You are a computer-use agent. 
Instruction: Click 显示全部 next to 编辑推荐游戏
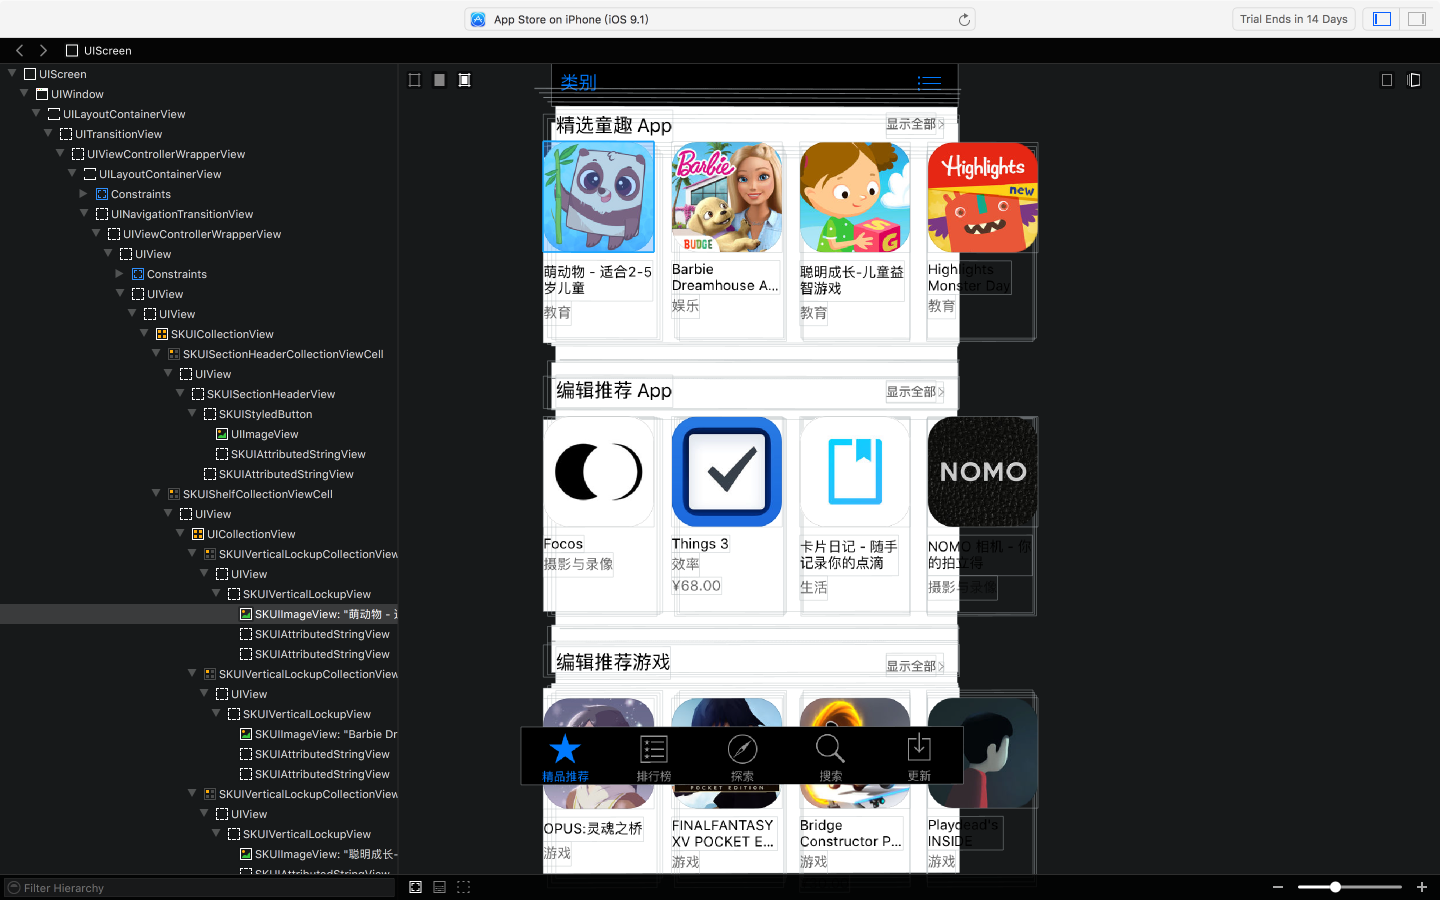914,666
